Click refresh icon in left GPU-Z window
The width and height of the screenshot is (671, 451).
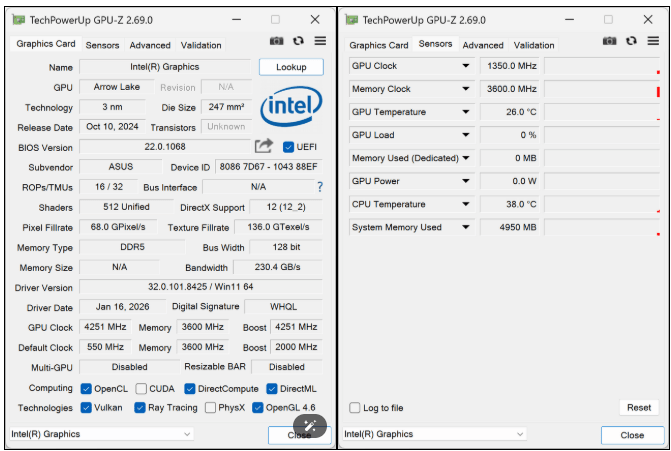click(298, 41)
